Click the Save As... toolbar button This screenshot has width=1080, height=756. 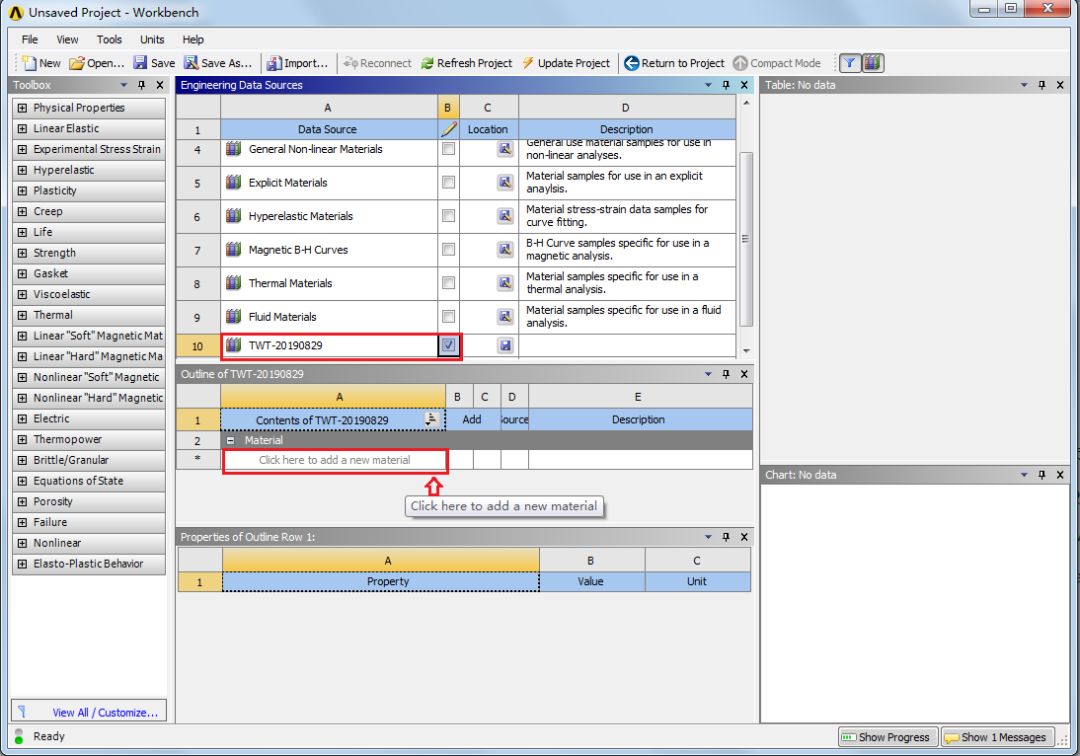[218, 63]
